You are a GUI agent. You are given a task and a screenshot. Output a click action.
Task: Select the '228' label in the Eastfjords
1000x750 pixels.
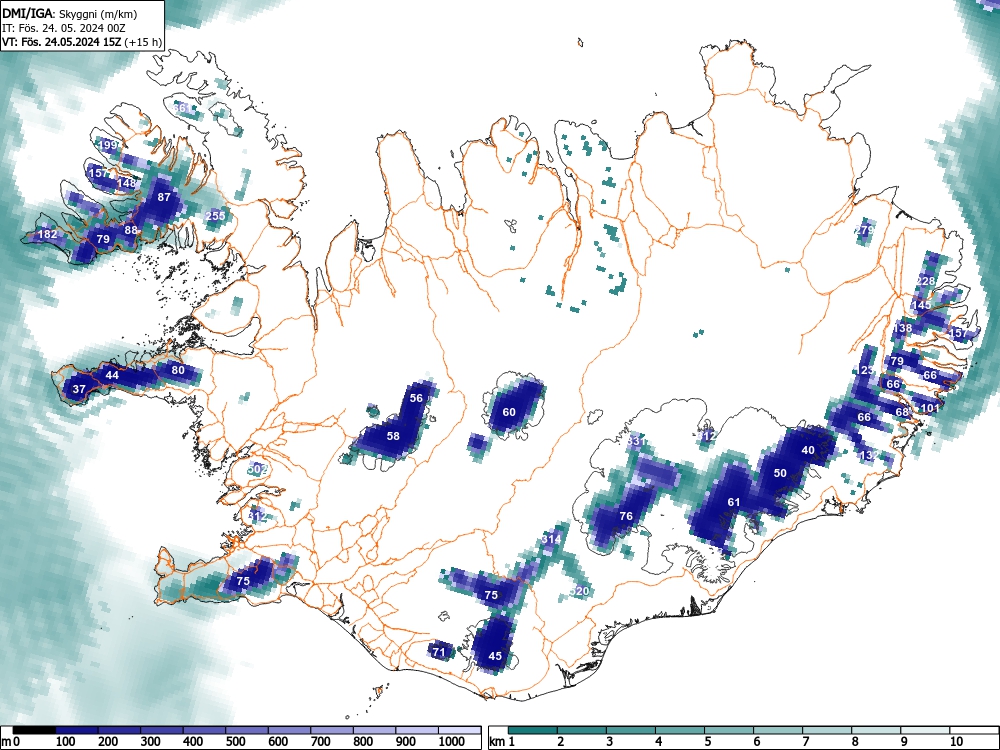pyautogui.click(x=925, y=281)
